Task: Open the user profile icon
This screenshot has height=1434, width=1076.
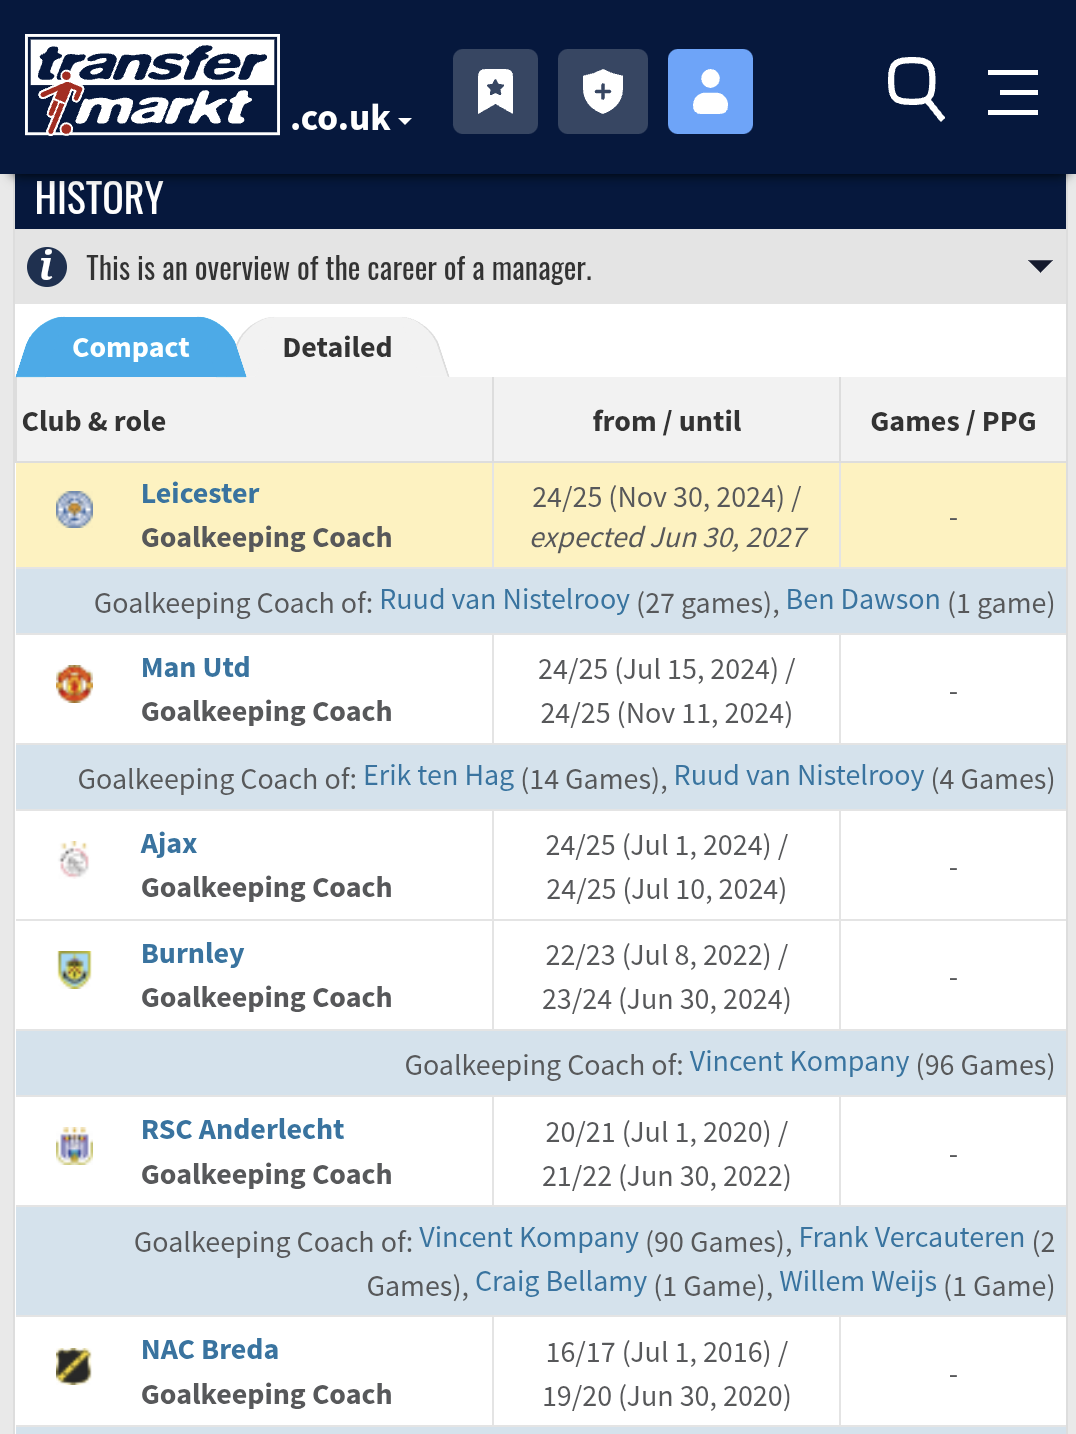Action: [x=710, y=91]
